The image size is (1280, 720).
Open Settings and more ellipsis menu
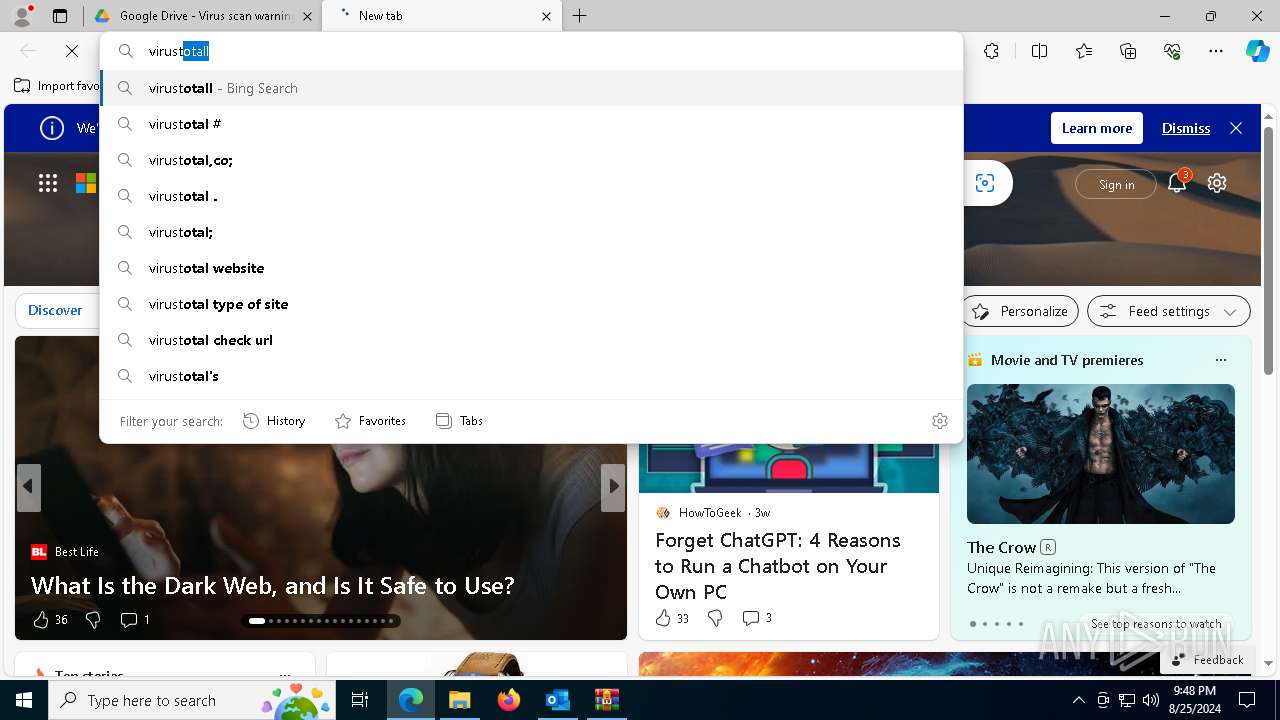(1216, 51)
